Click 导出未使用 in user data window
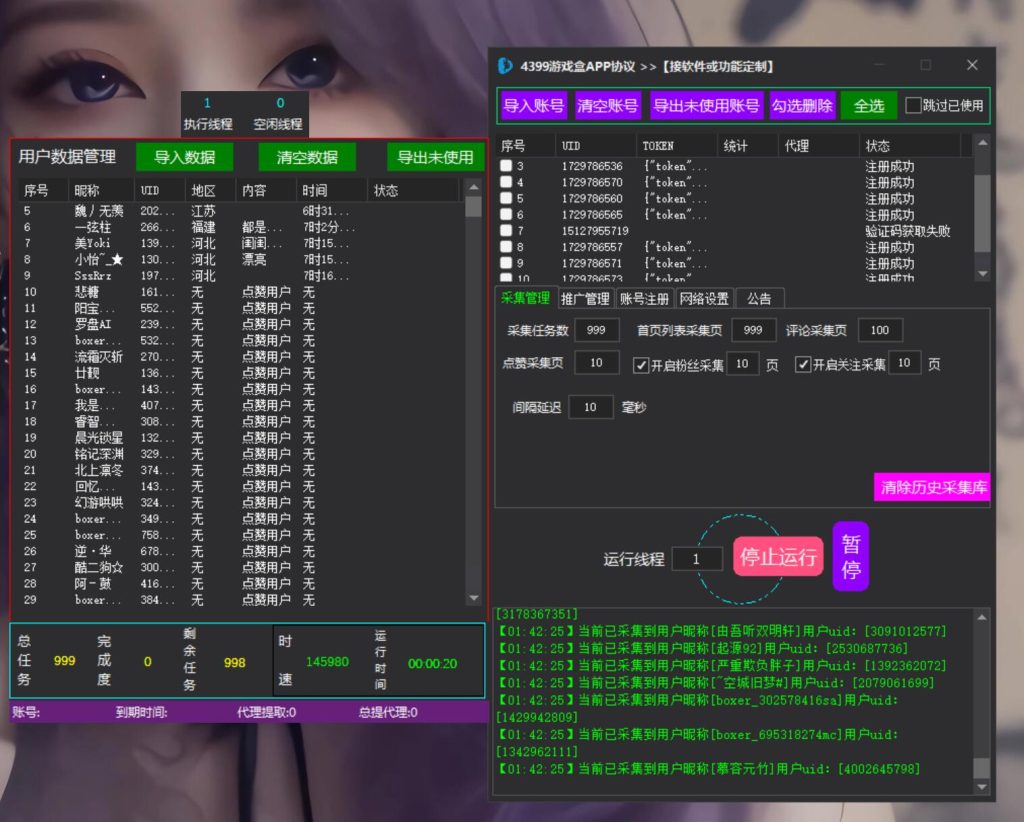1024x822 pixels. pyautogui.click(x=435, y=157)
